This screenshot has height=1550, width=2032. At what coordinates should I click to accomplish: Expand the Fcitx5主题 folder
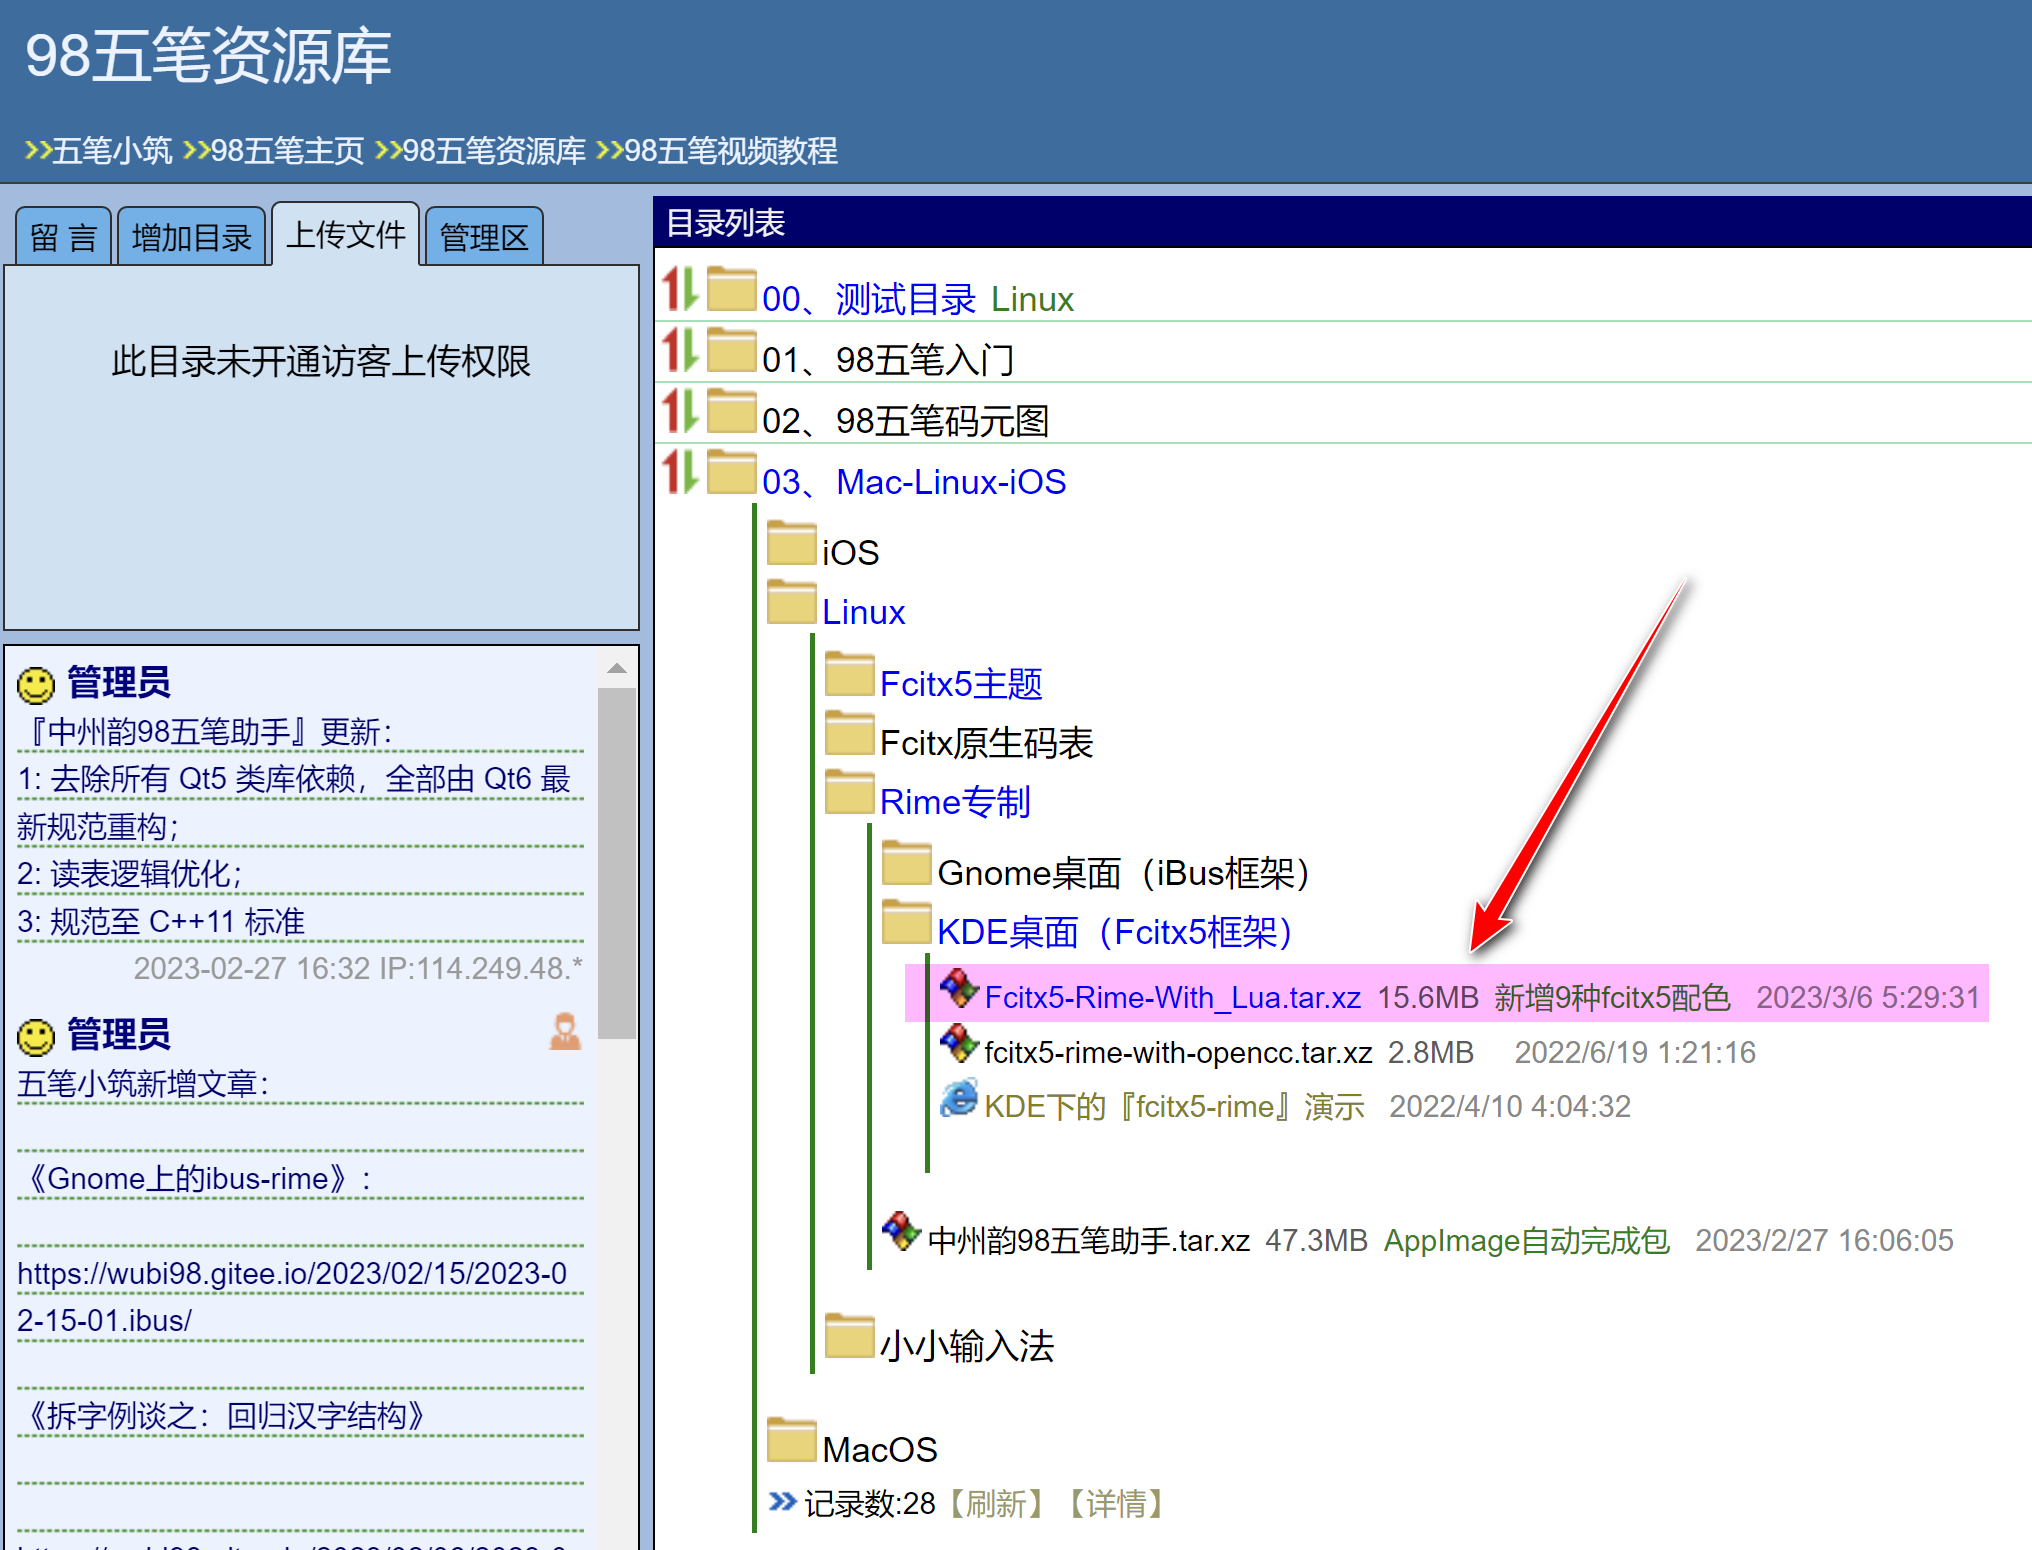click(961, 684)
